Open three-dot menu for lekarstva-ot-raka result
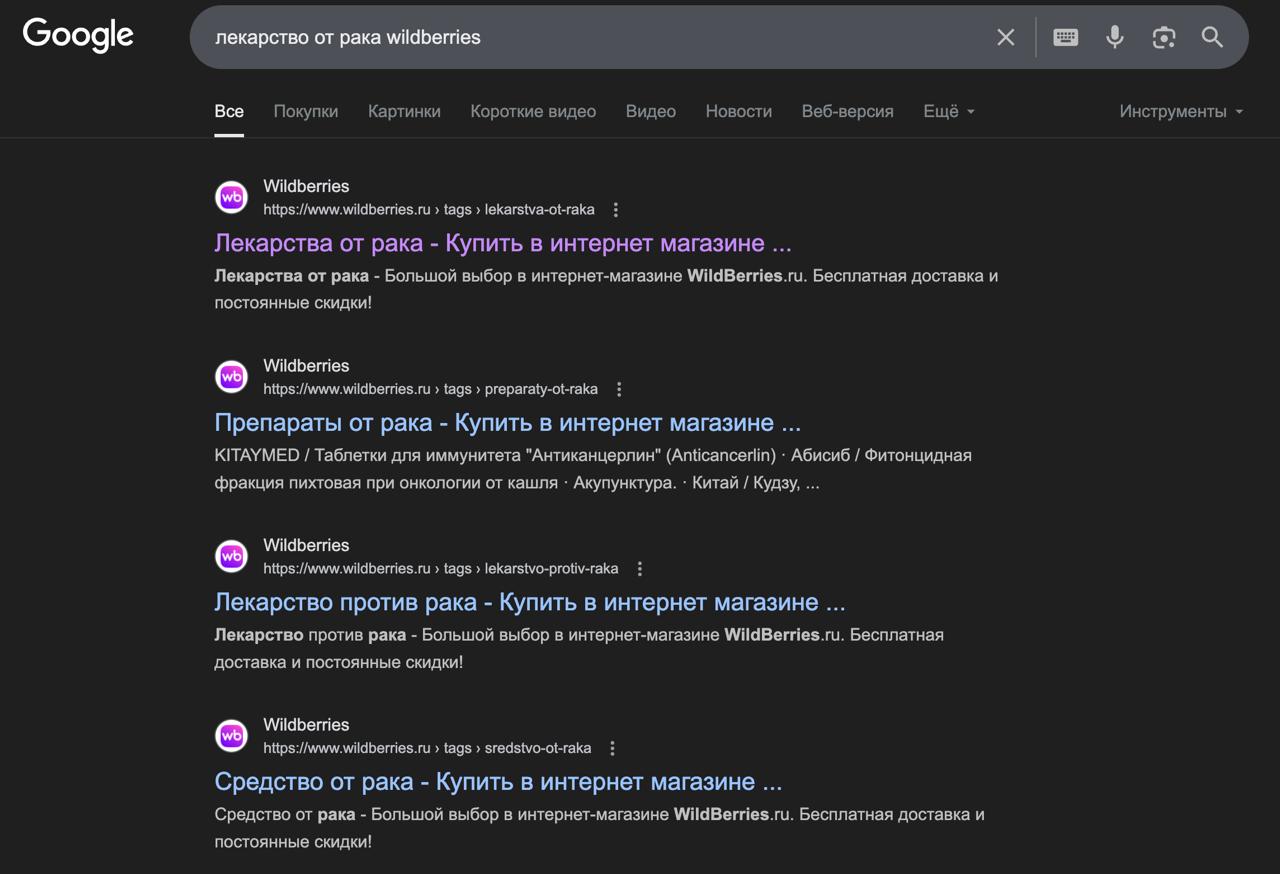 point(616,210)
